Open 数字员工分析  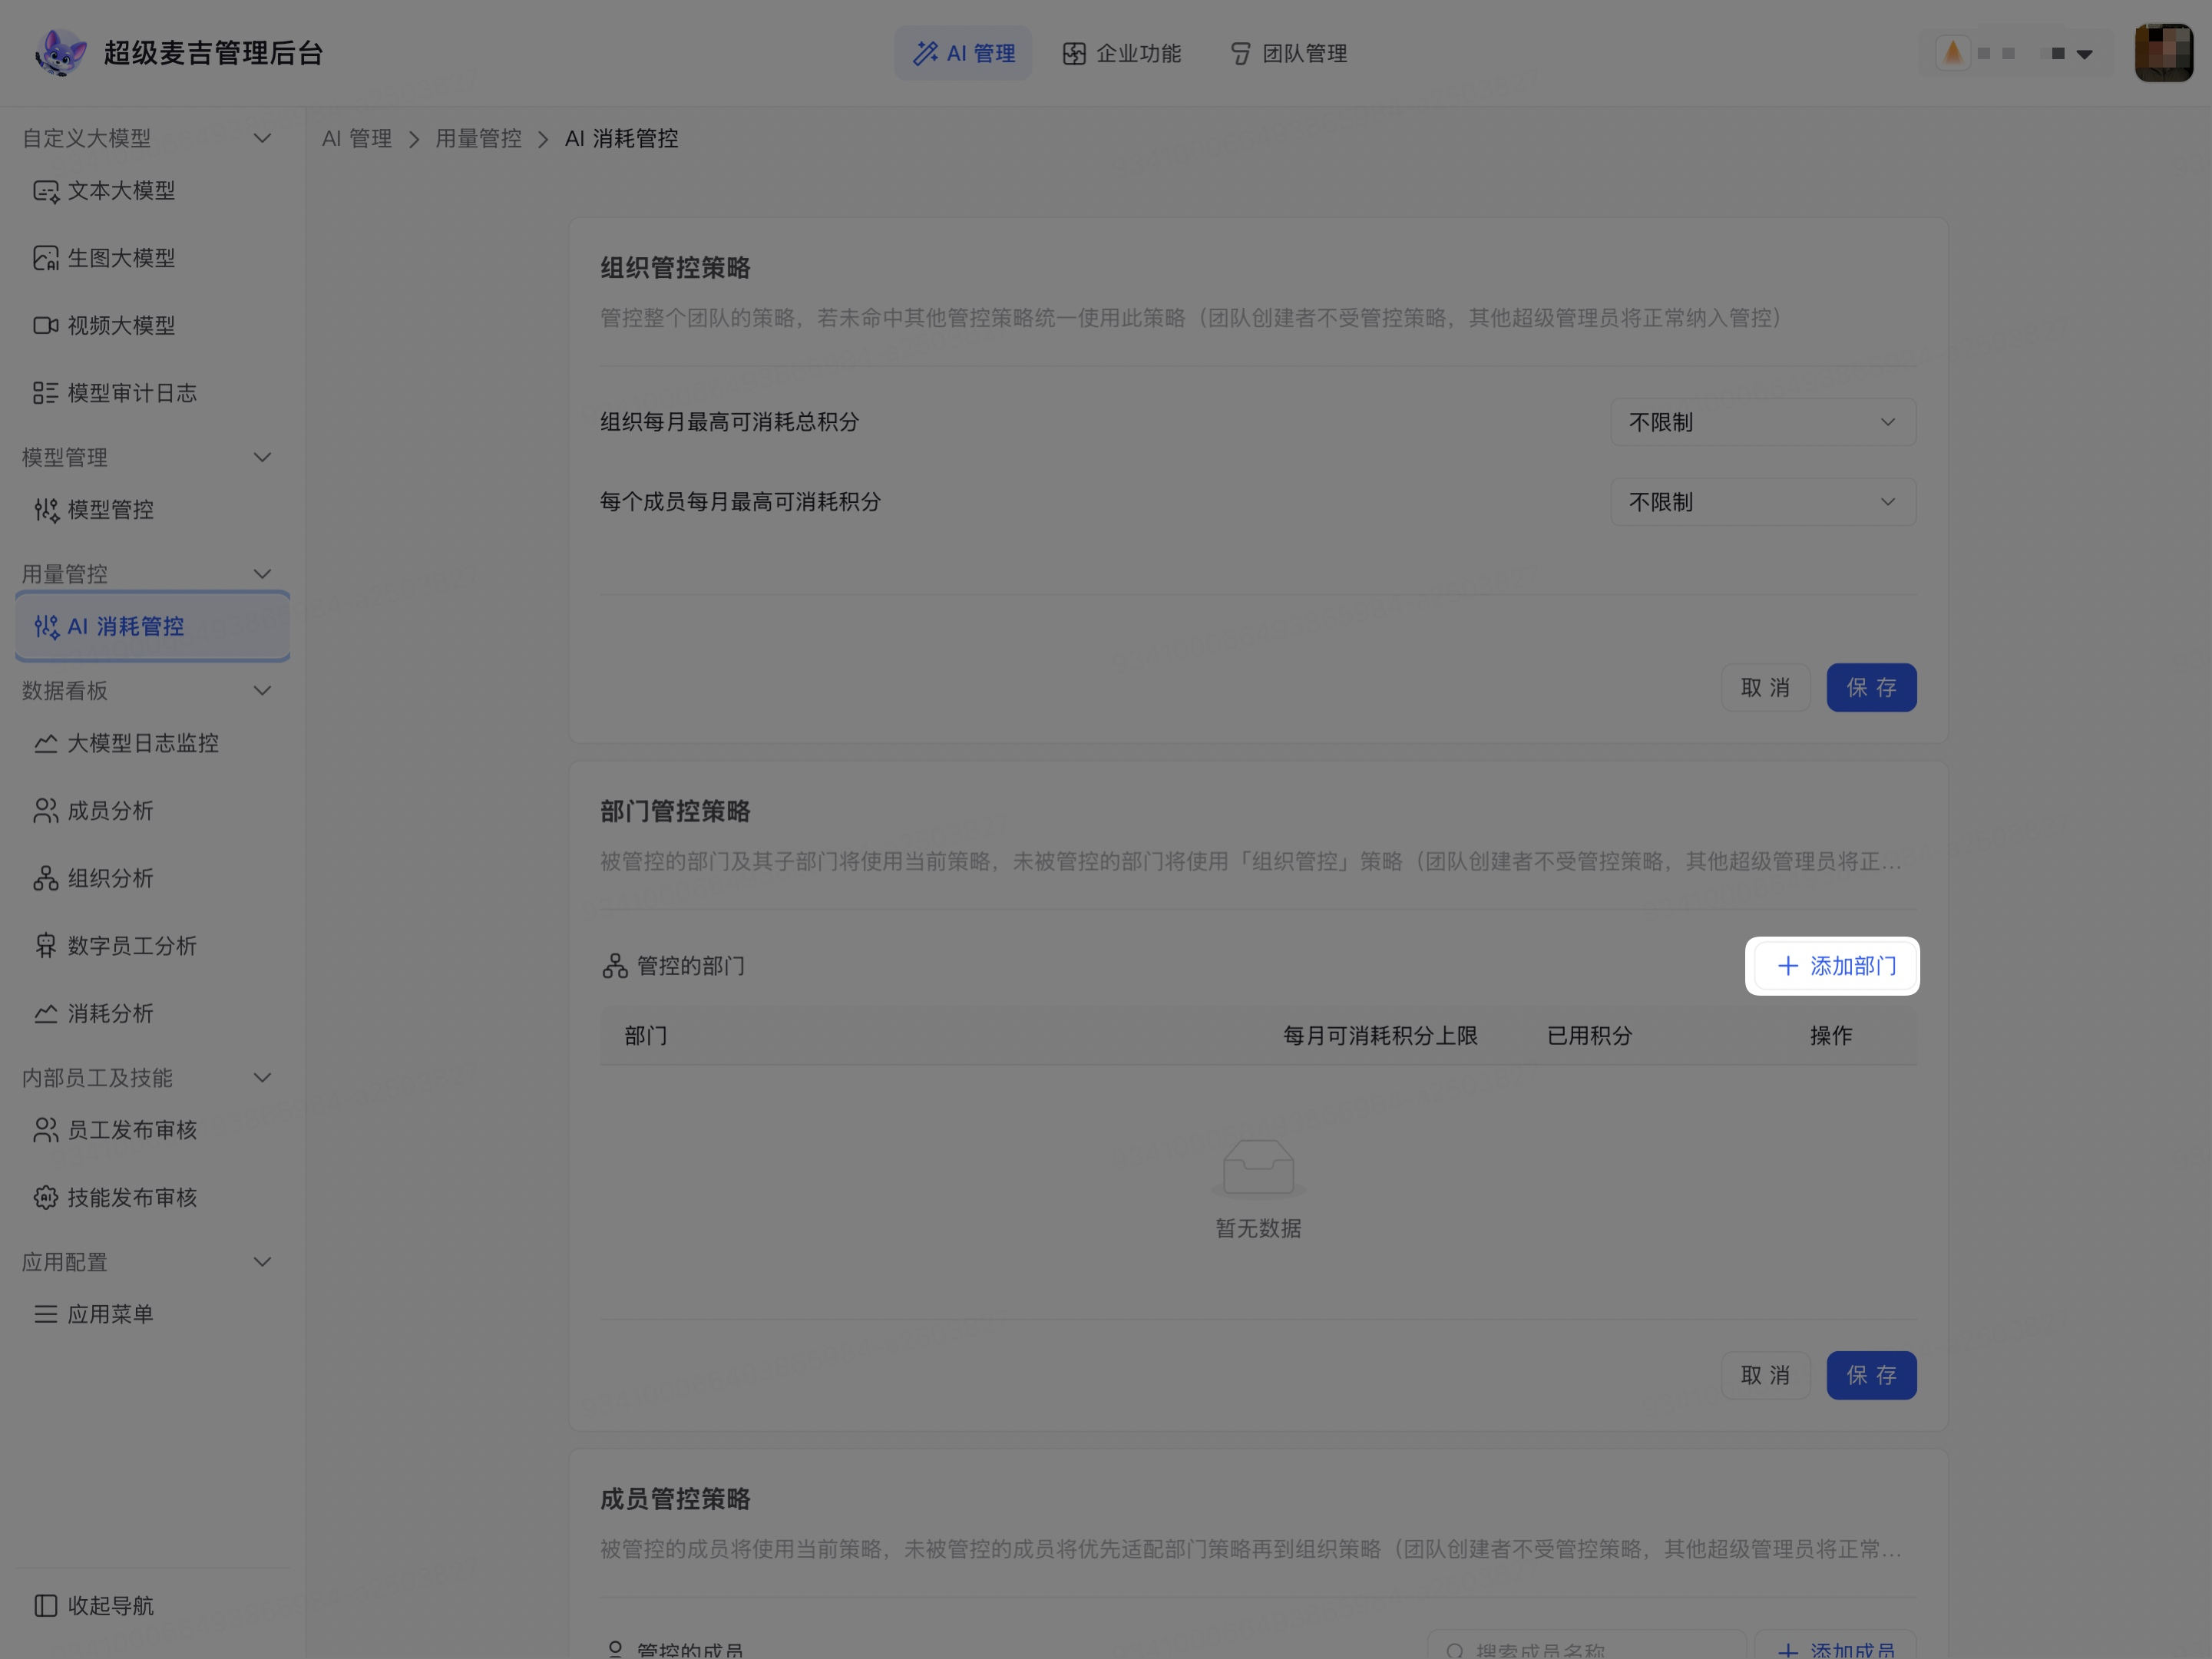coord(152,946)
